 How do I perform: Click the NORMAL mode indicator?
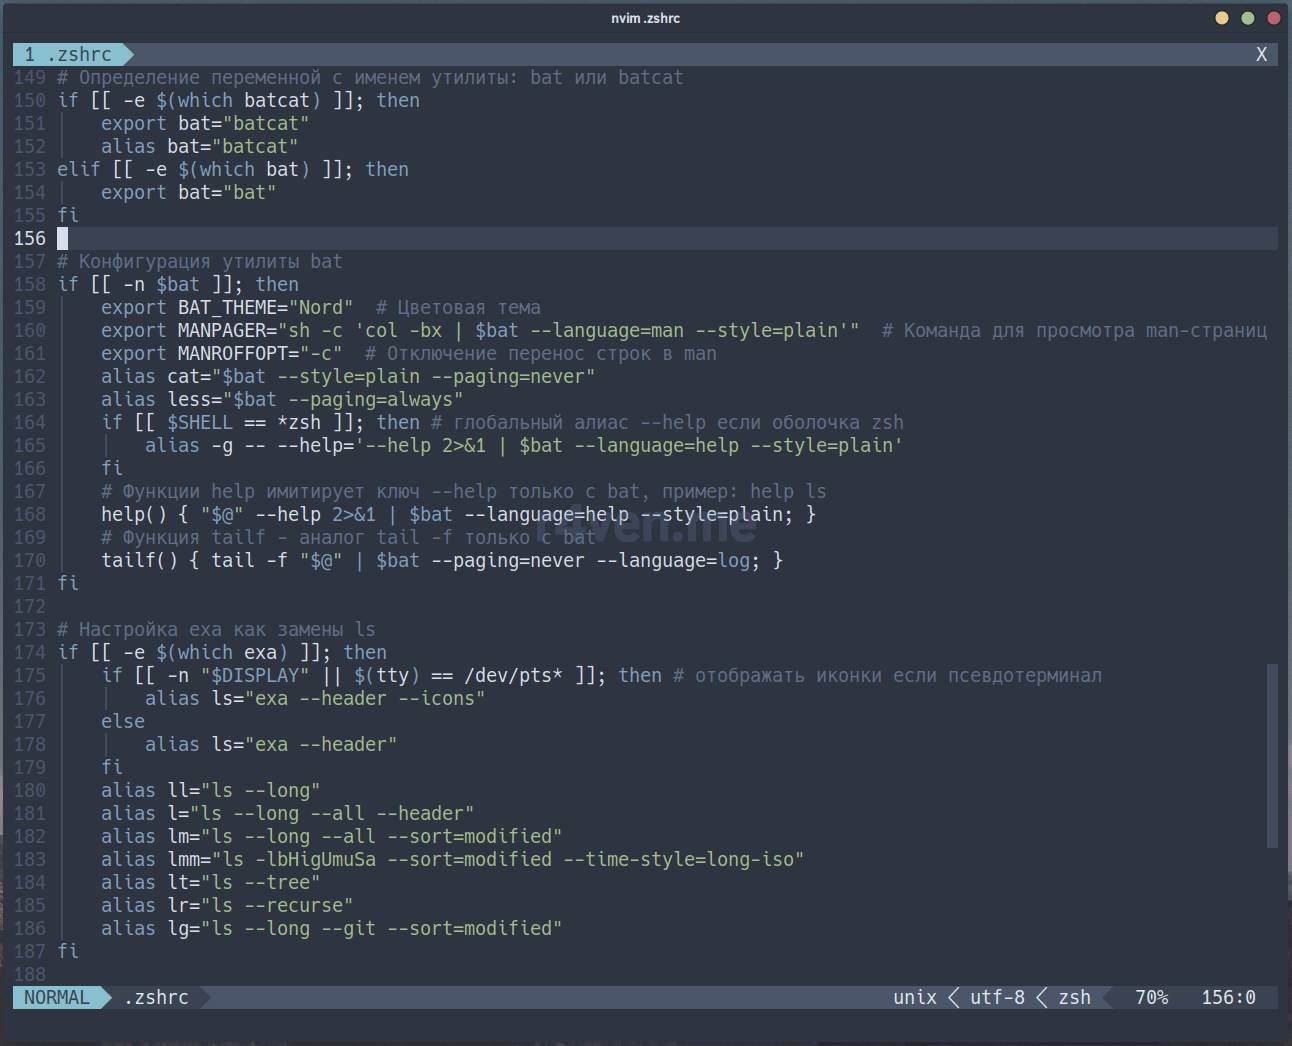[x=57, y=997]
